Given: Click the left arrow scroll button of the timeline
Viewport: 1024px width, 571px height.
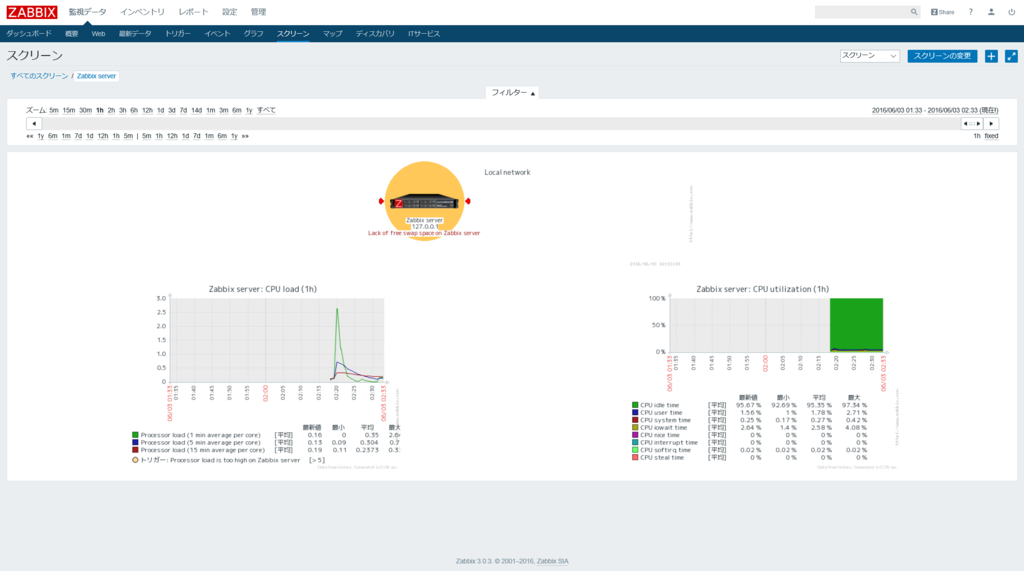Looking at the screenshot, I should tap(34, 123).
